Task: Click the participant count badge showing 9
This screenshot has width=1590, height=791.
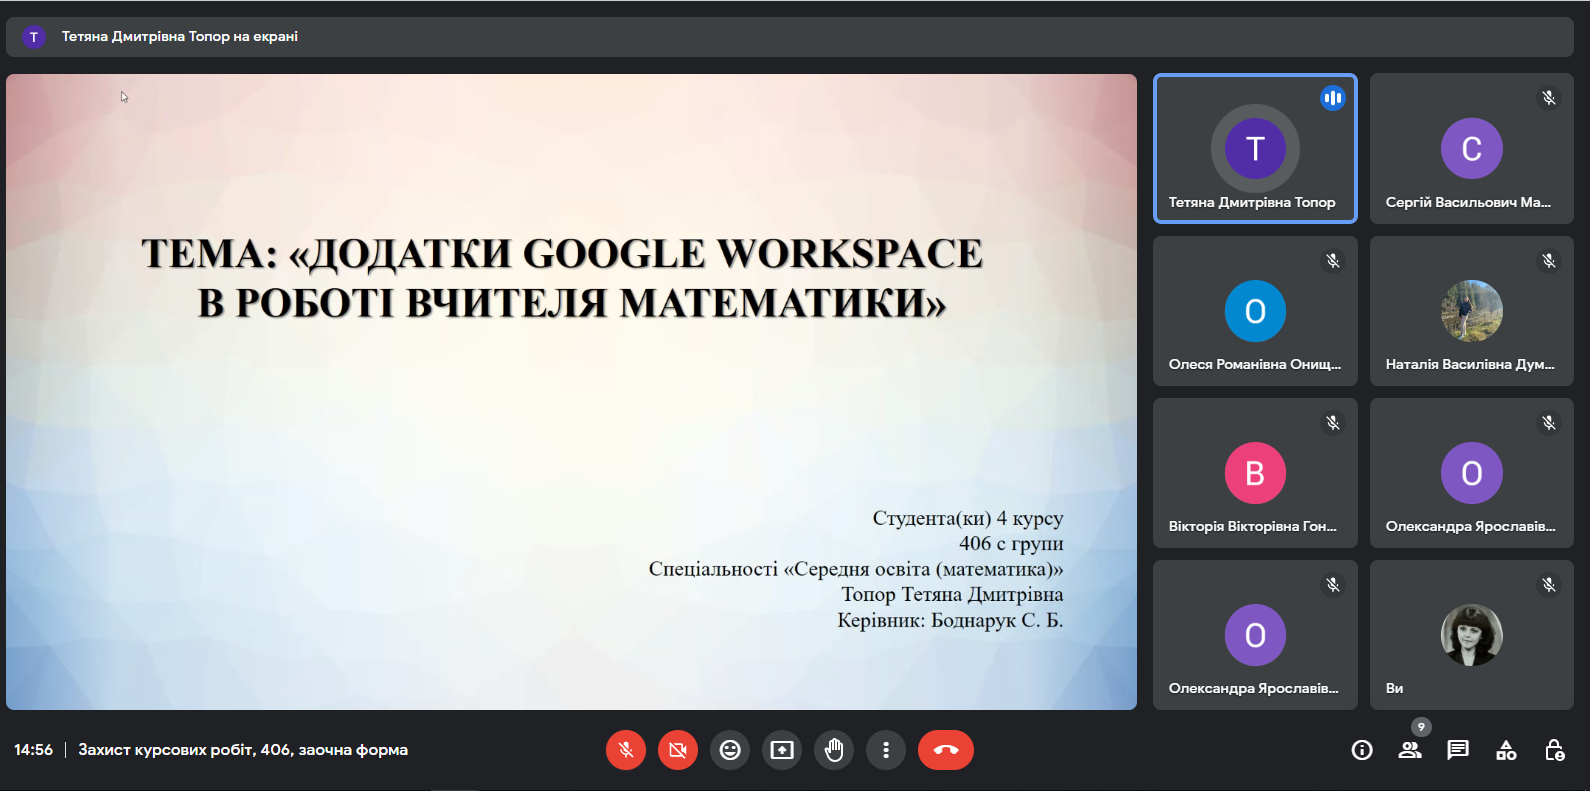Action: 1421,727
